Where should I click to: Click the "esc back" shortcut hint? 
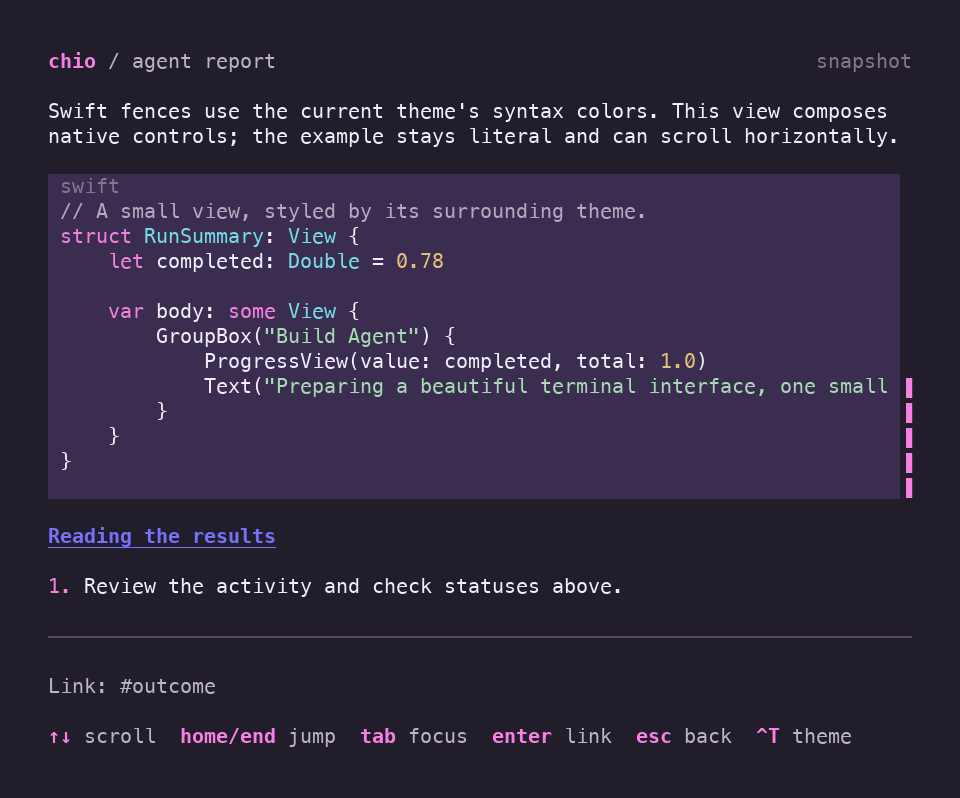(683, 736)
